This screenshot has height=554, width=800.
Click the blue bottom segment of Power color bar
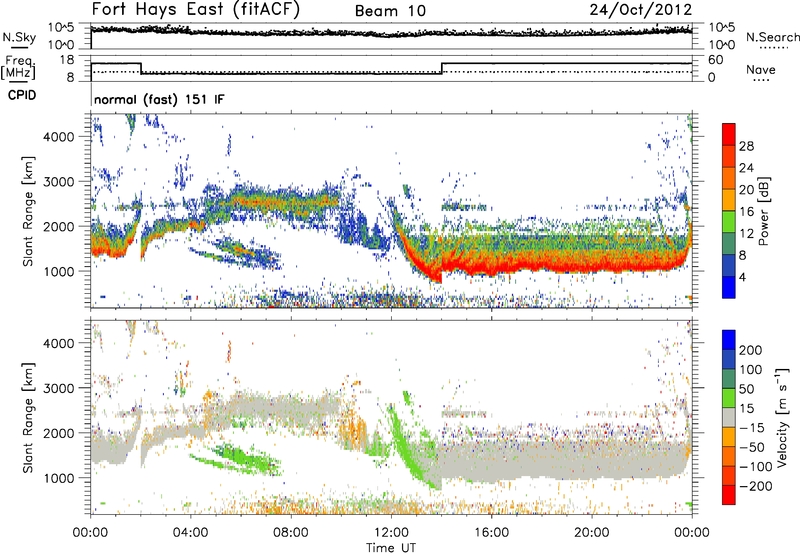click(x=729, y=287)
